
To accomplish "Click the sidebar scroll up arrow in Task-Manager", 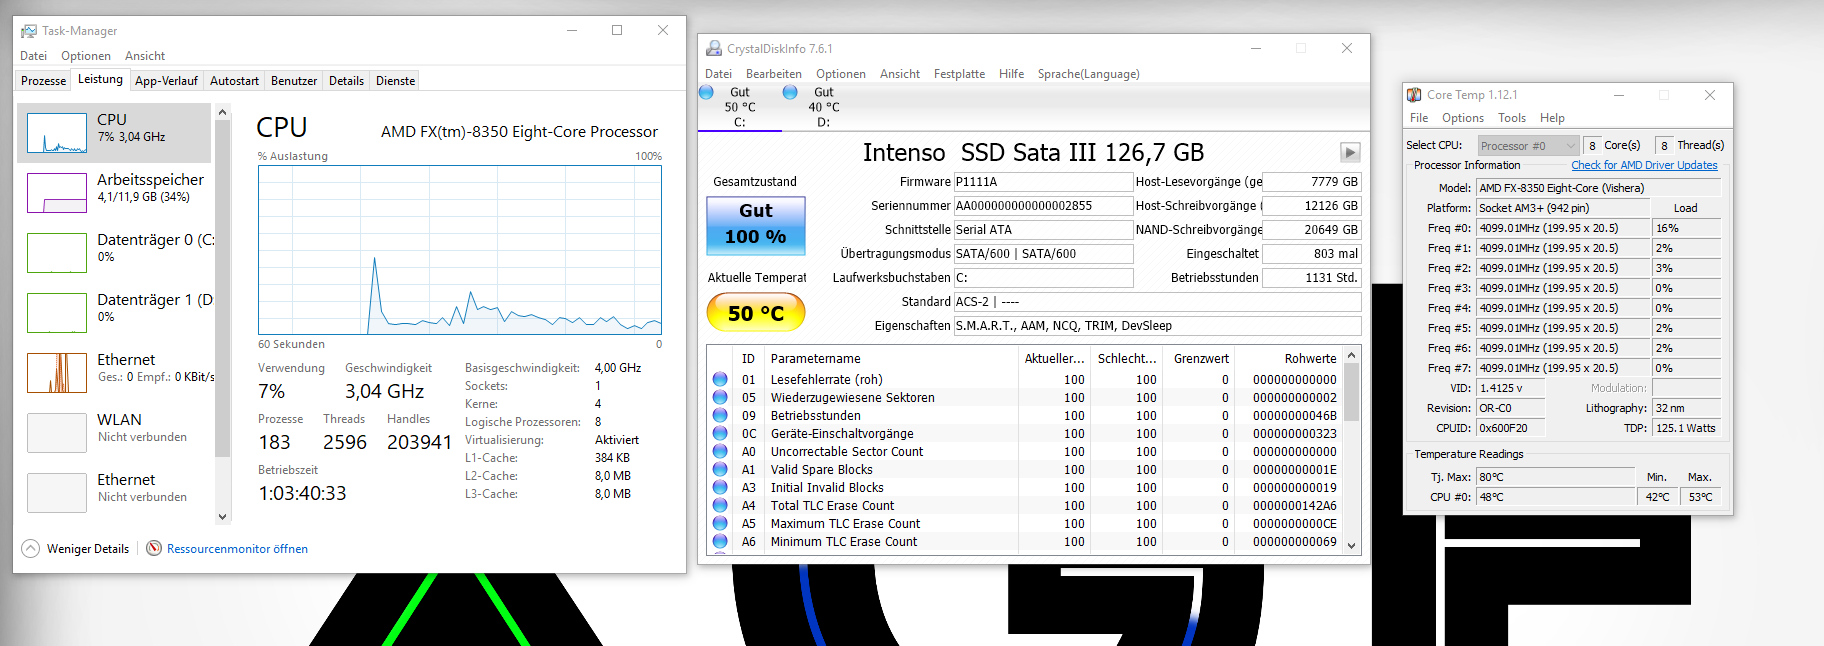I will coord(222,112).
